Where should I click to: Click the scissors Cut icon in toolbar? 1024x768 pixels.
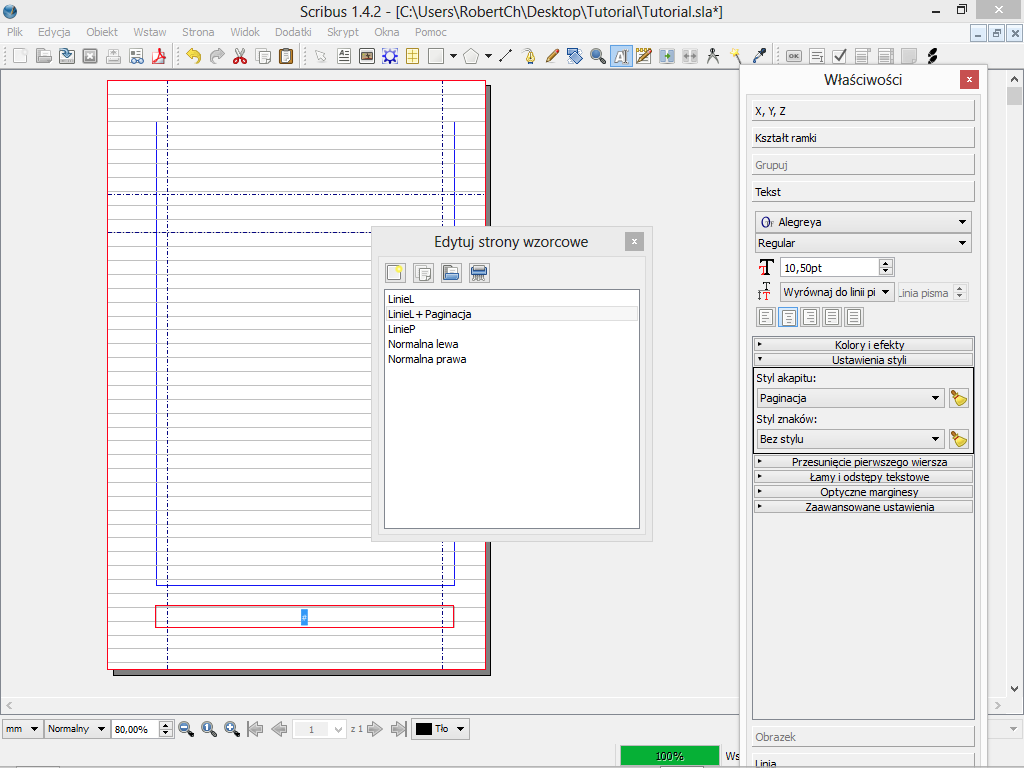[240, 56]
